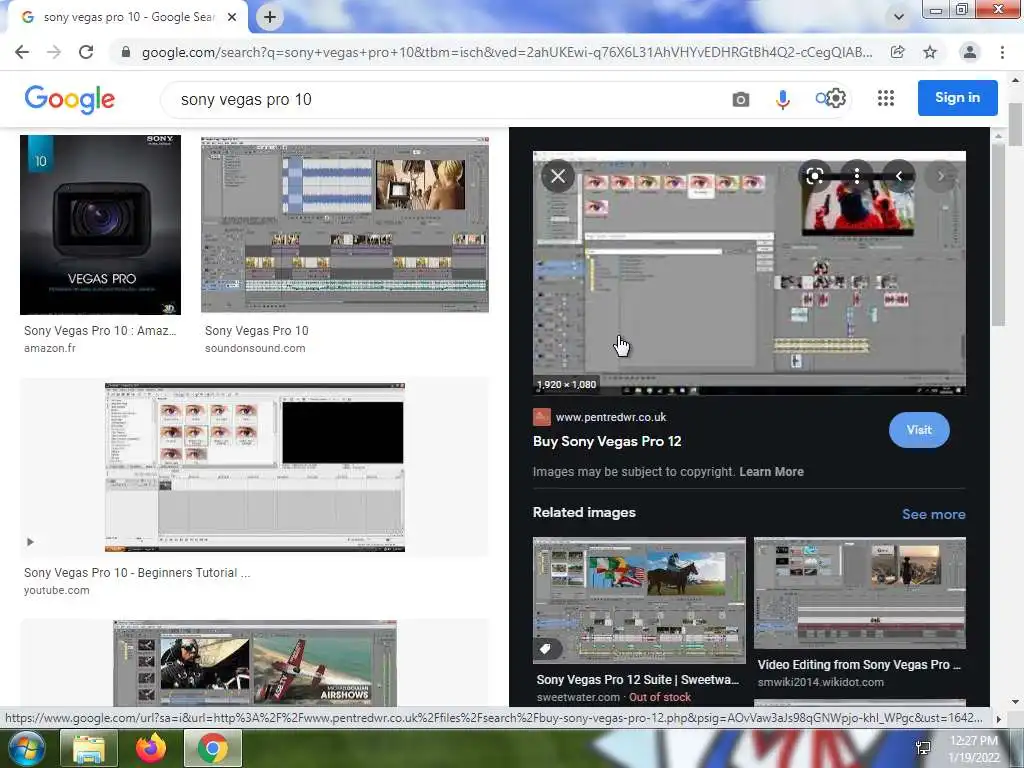
Task: Click the preview panel scrollbar thumb
Action: click(x=998, y=235)
